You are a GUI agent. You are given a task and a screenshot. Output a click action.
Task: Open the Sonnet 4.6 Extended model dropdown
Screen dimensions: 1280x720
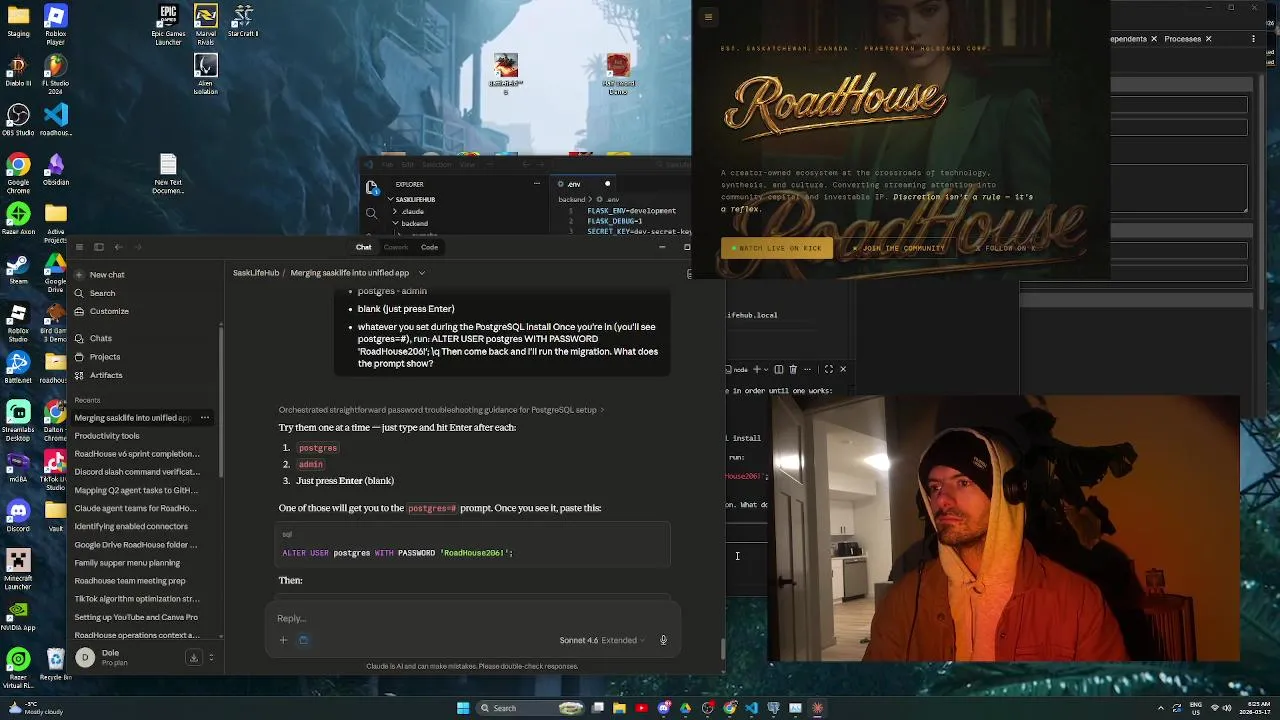point(602,640)
